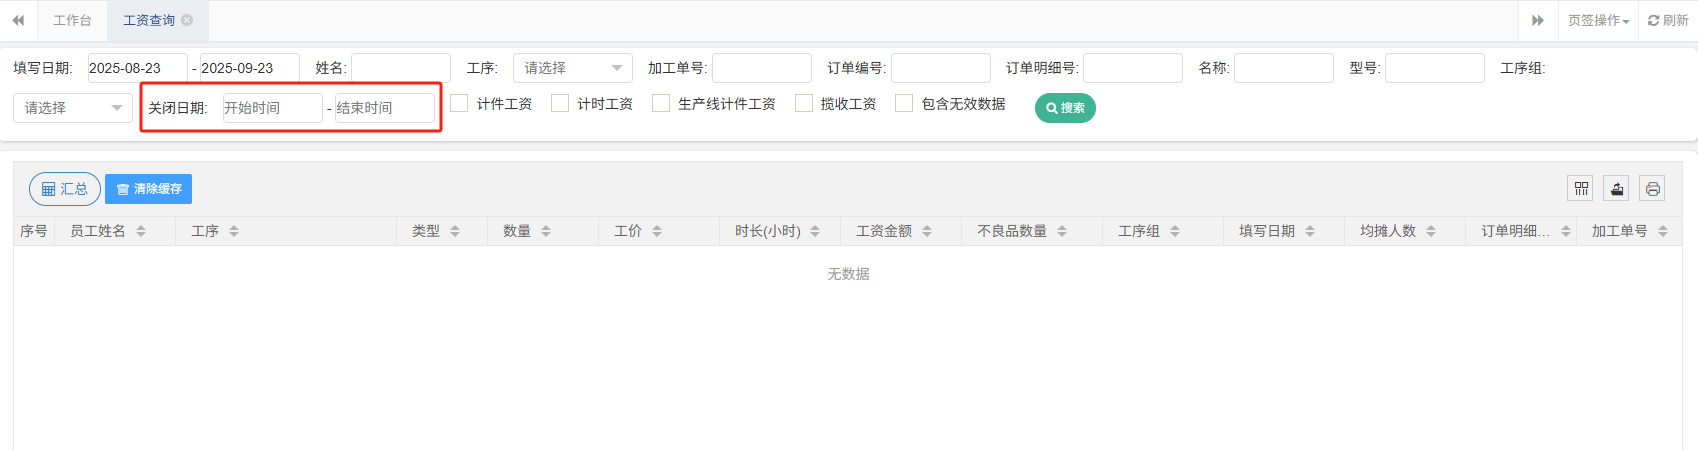Image resolution: width=1698 pixels, height=450 pixels.
Task: Toggle the 包含无效数据 checkbox
Action: coord(904,104)
